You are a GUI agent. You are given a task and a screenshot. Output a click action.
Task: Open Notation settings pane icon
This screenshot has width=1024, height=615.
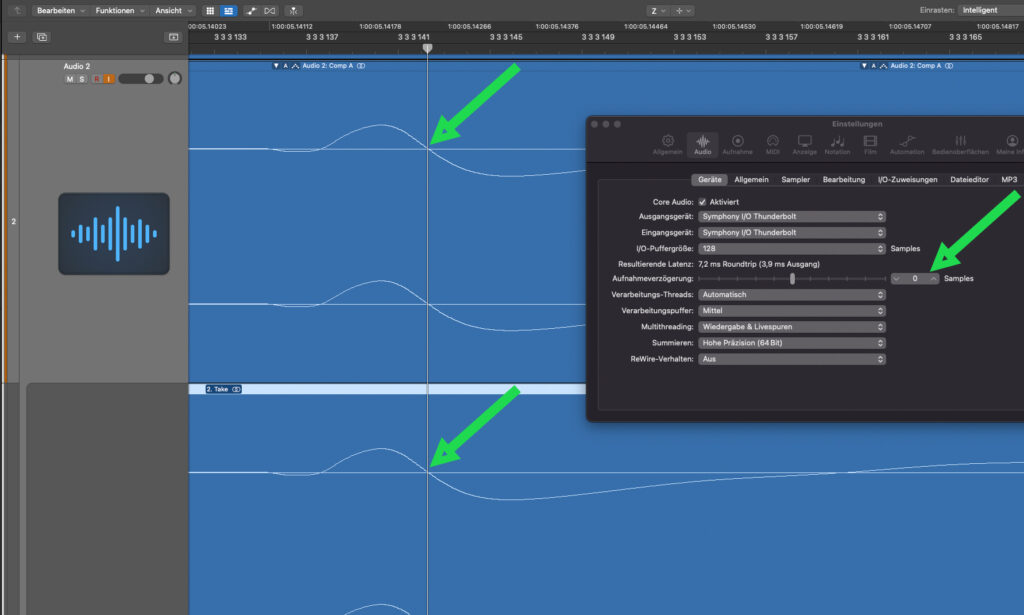click(x=837, y=145)
